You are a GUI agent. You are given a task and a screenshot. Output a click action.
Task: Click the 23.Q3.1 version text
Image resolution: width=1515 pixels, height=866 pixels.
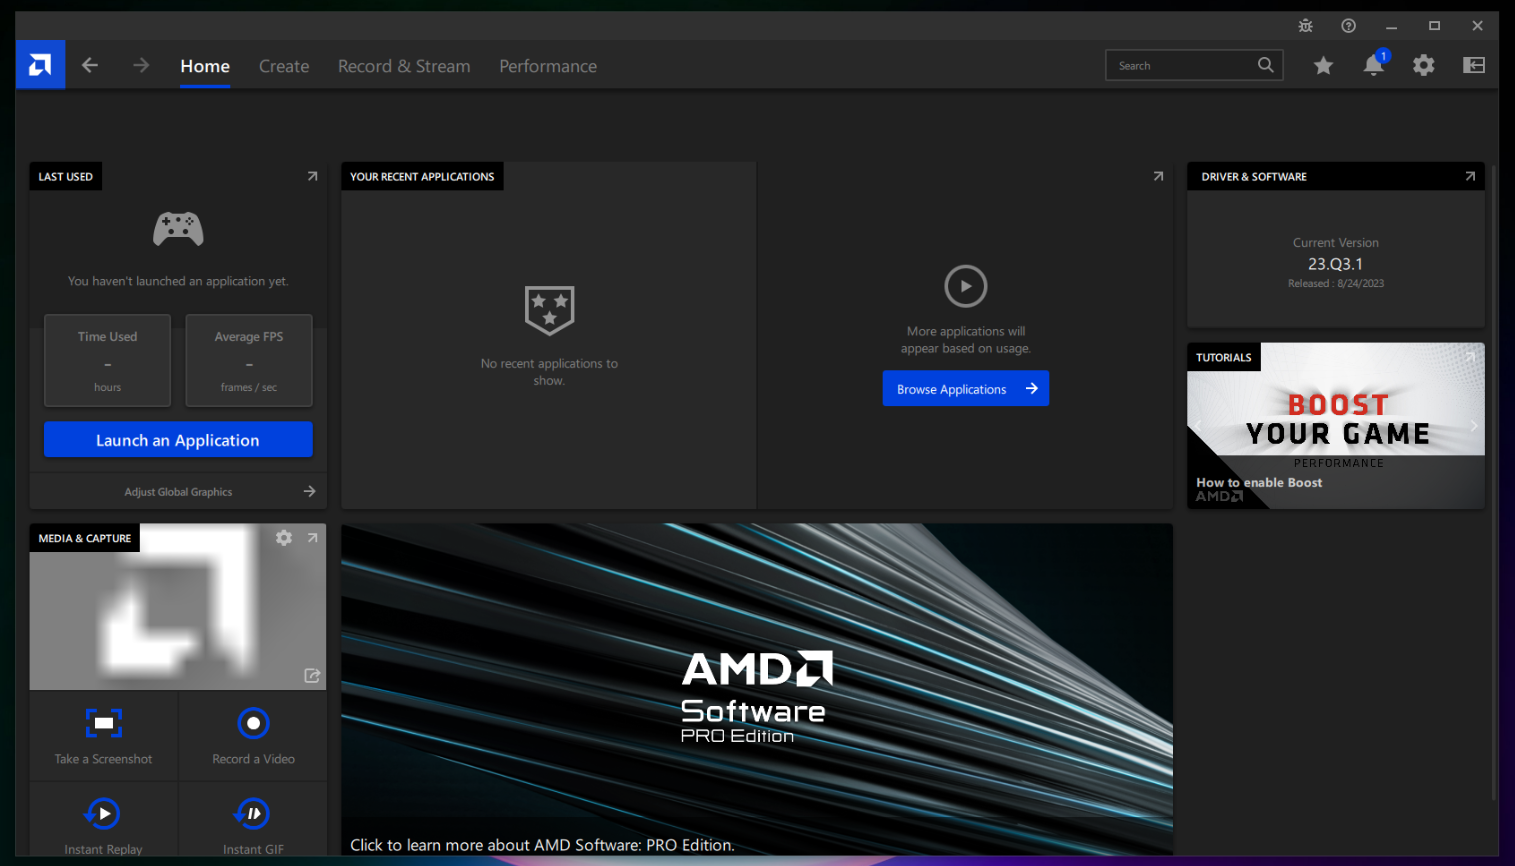pos(1335,264)
